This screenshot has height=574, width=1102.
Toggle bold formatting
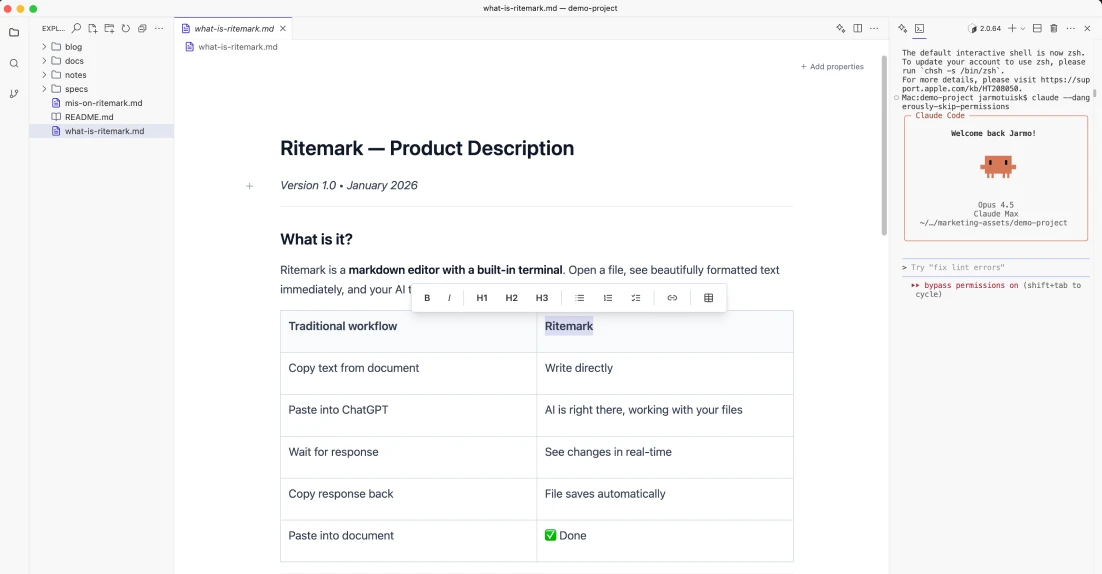(427, 298)
